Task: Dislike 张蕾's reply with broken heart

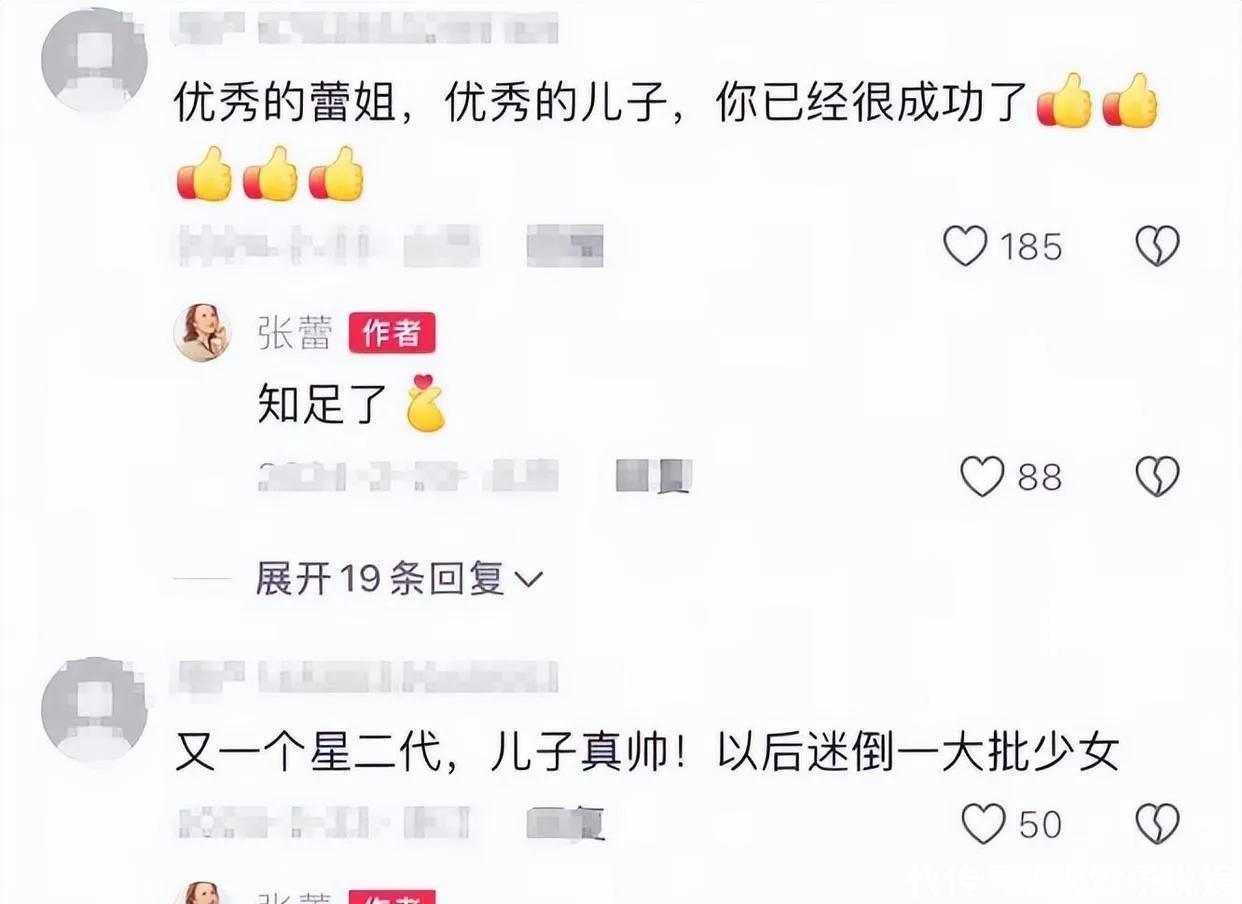Action: click(x=1157, y=477)
